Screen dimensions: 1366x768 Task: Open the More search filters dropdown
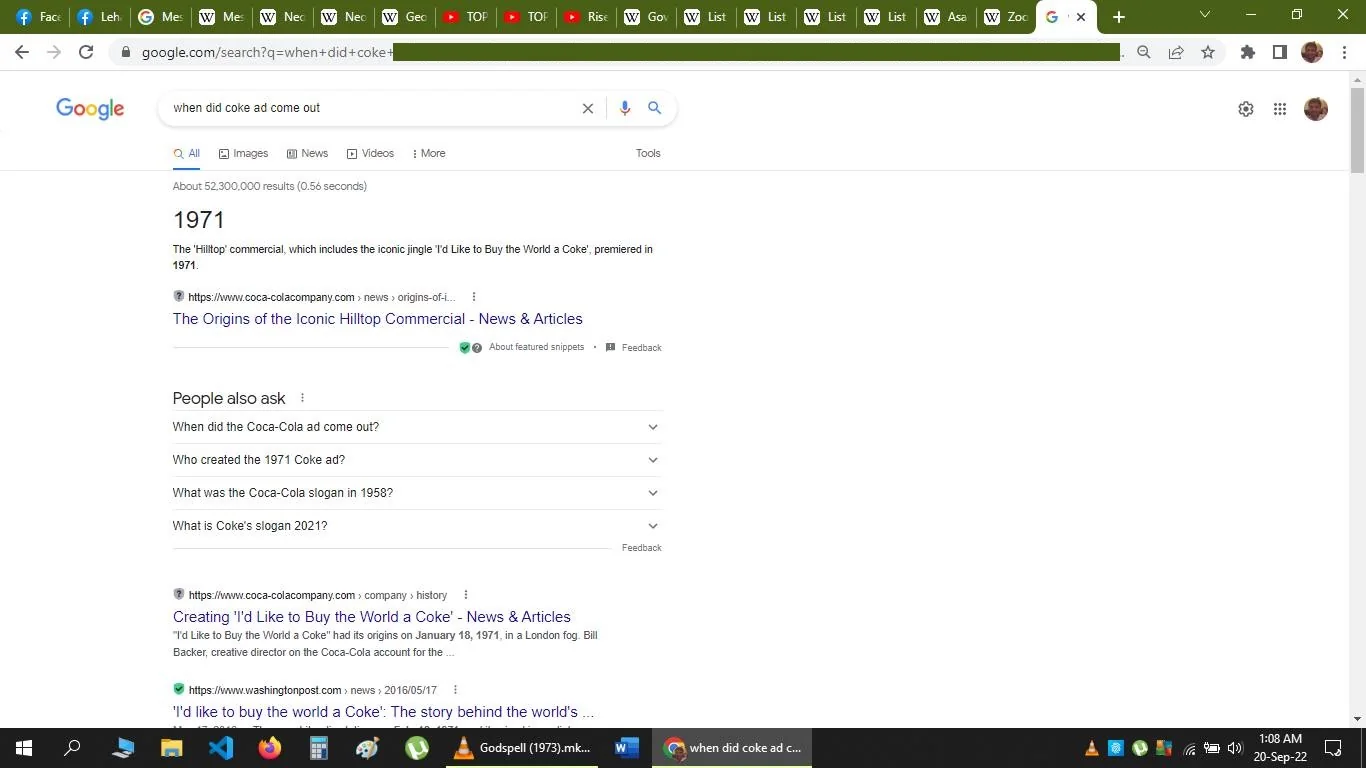pyautogui.click(x=429, y=153)
